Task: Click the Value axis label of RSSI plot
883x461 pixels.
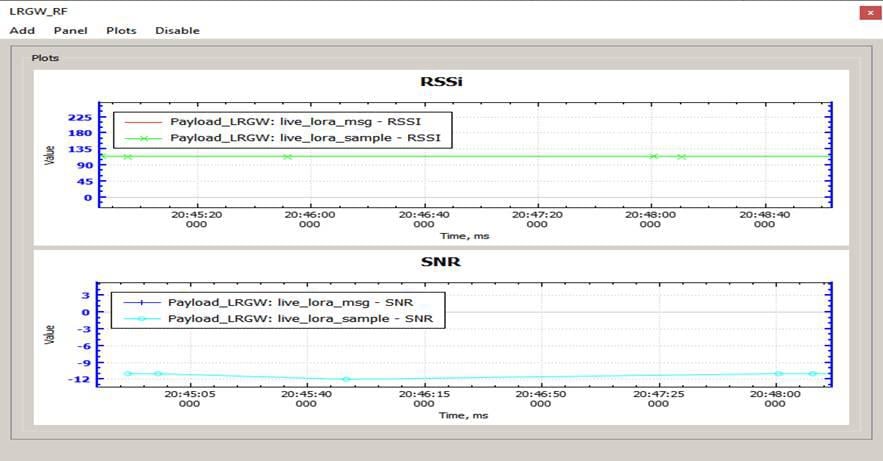Action: tap(49, 153)
